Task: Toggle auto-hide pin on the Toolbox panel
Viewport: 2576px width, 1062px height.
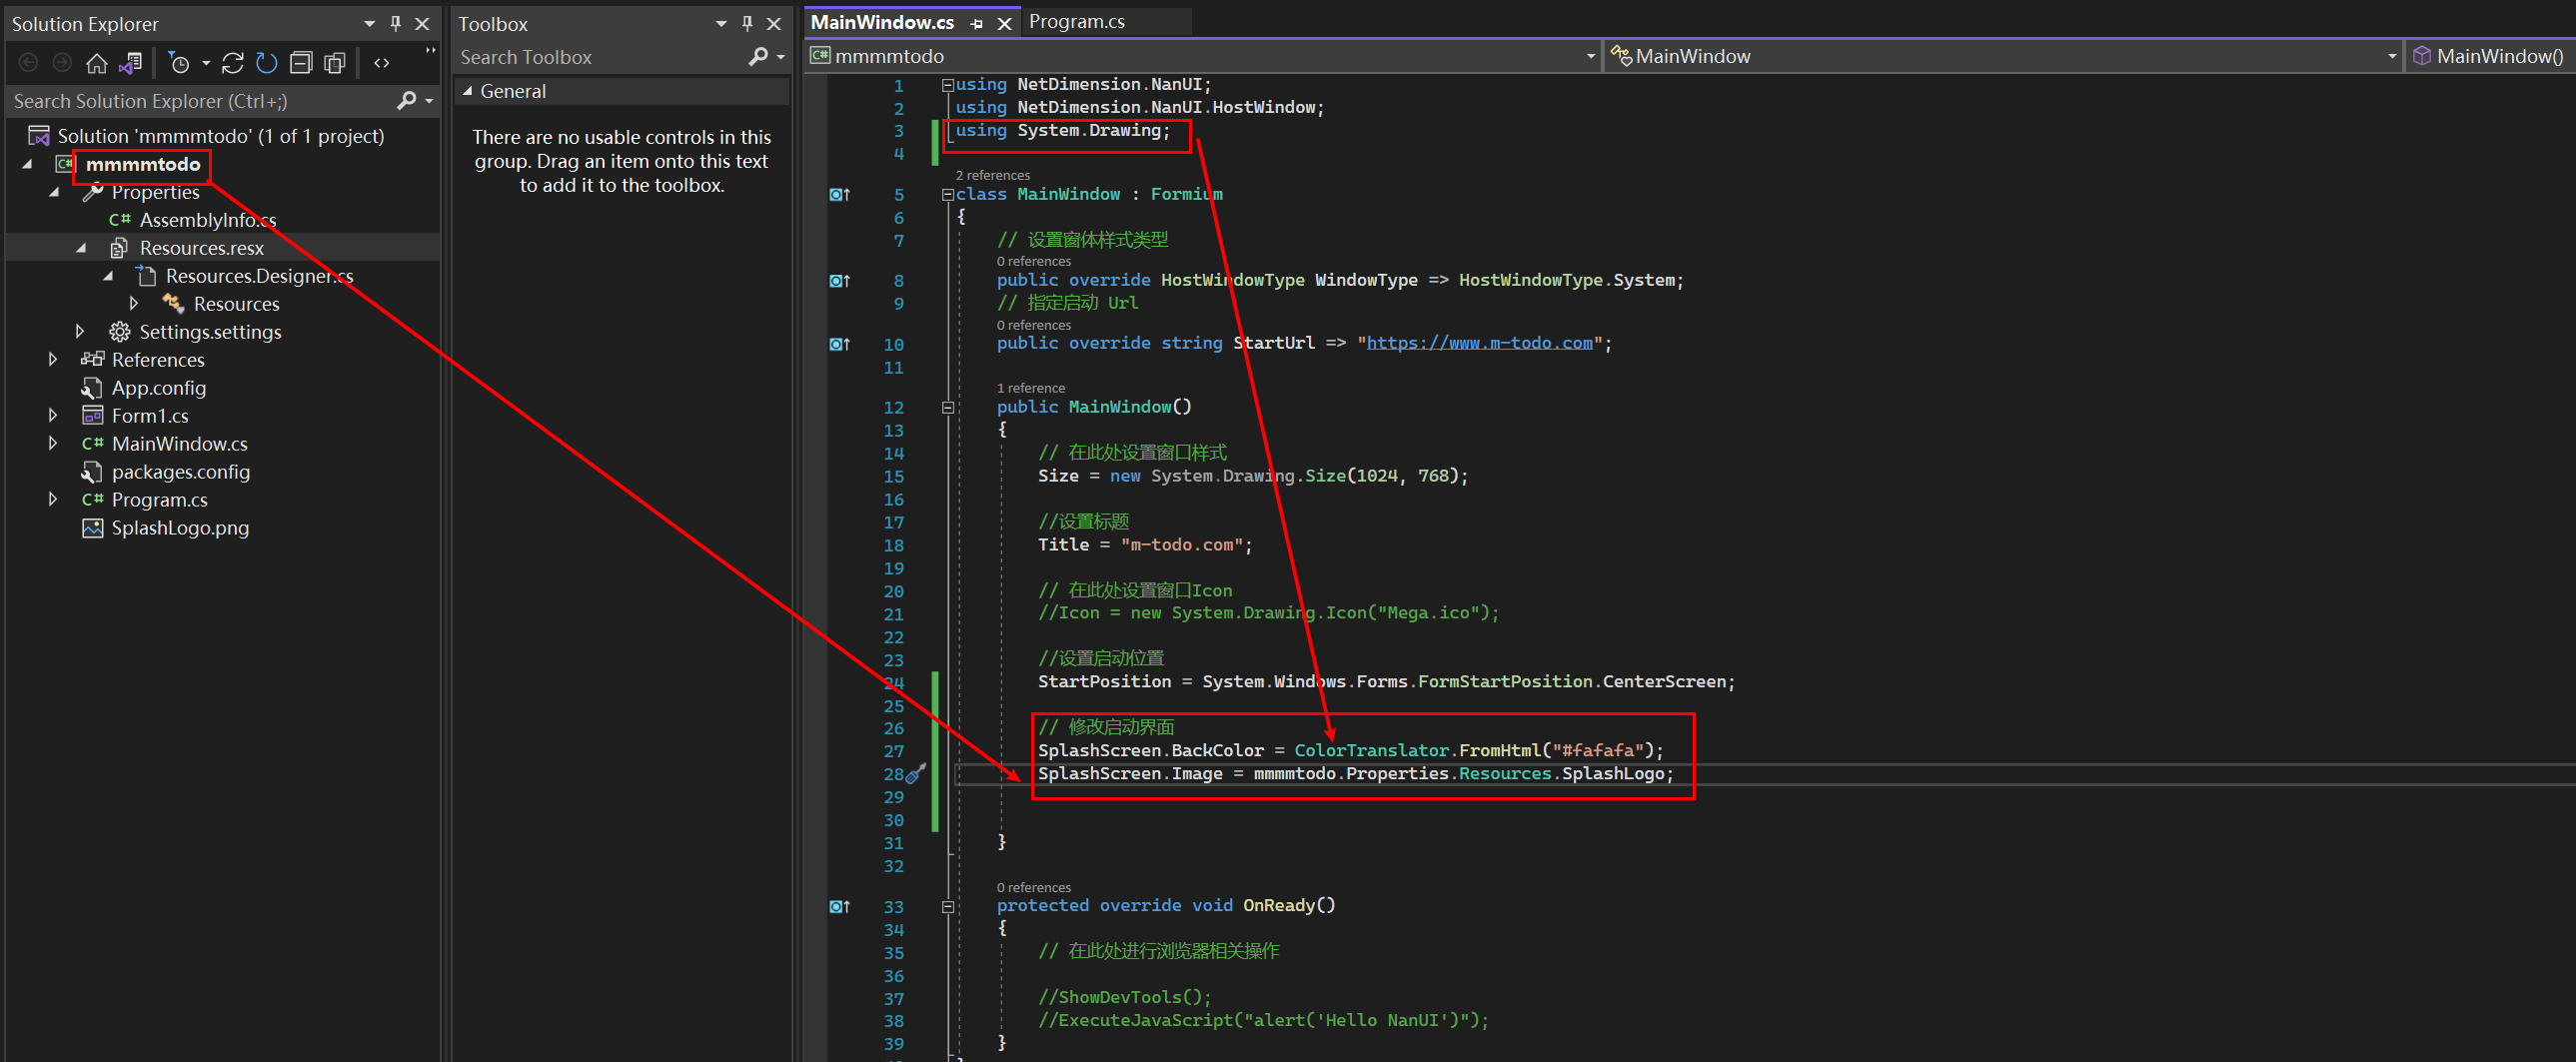Action: coord(745,23)
